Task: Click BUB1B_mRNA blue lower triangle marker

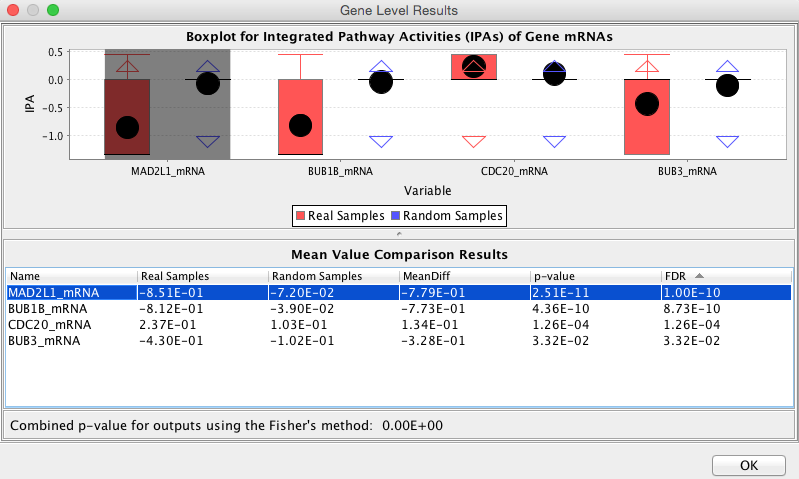Action: (x=381, y=142)
